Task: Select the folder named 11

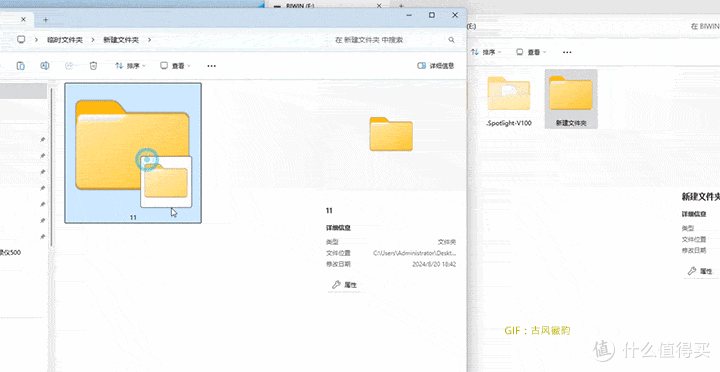Action: tap(133, 153)
